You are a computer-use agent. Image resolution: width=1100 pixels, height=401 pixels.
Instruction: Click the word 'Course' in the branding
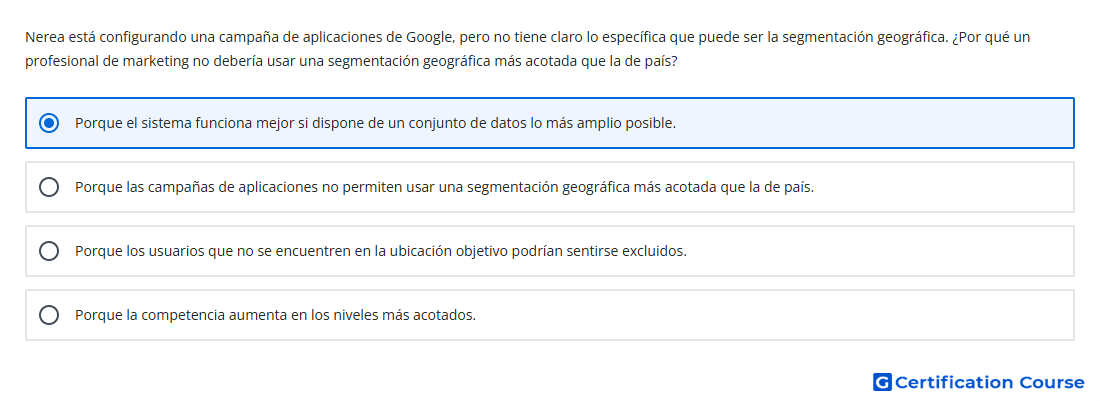(1052, 382)
